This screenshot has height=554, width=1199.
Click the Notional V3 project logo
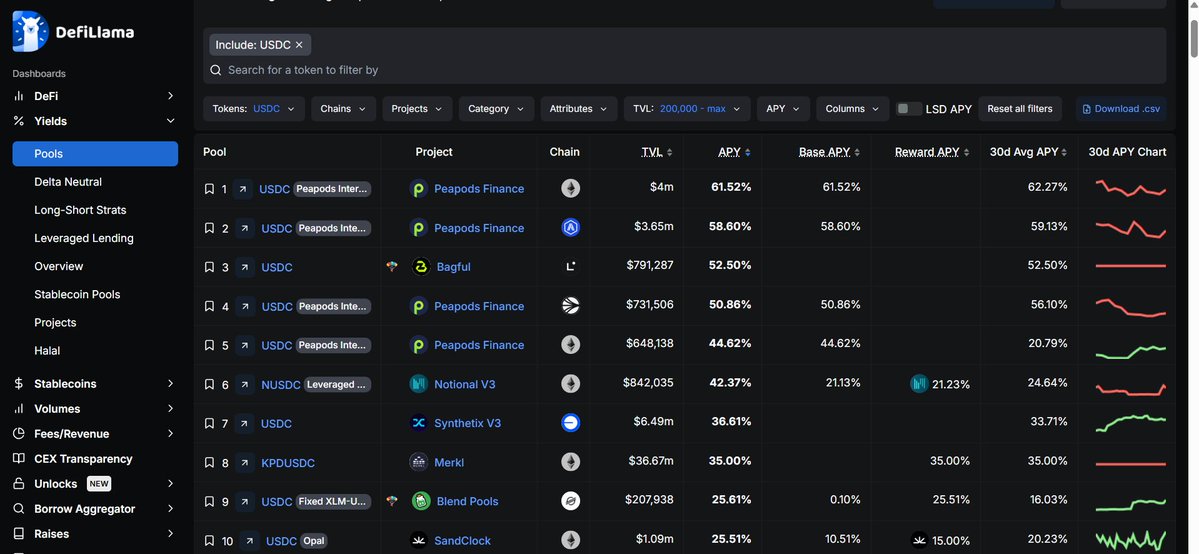coord(418,384)
